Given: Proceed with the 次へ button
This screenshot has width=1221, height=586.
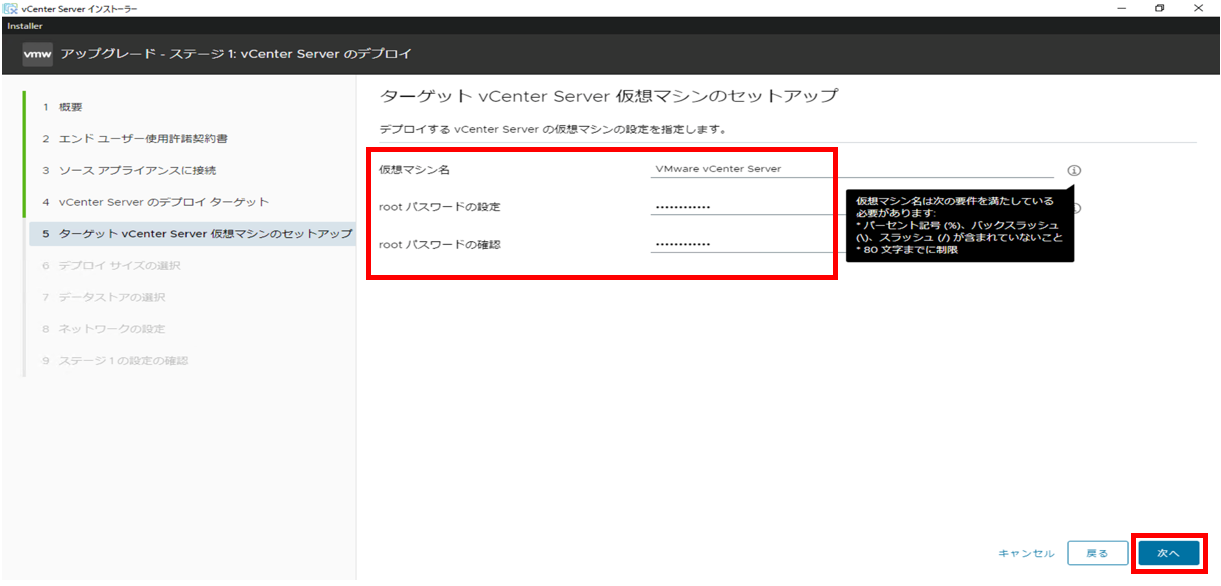Looking at the screenshot, I should 1168,553.
